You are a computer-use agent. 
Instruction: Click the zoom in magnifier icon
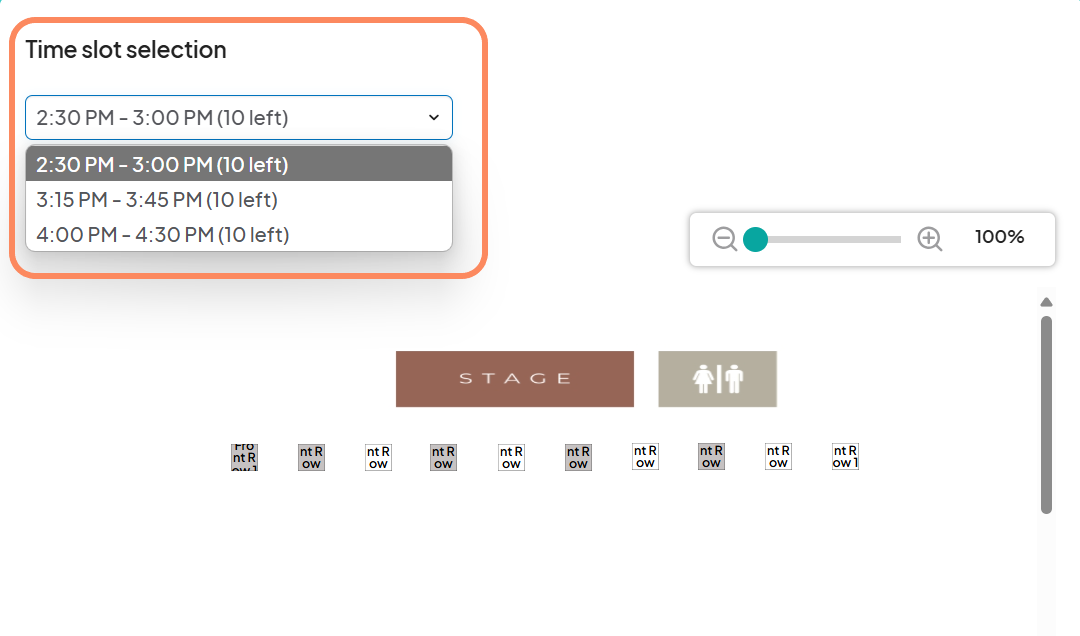930,239
